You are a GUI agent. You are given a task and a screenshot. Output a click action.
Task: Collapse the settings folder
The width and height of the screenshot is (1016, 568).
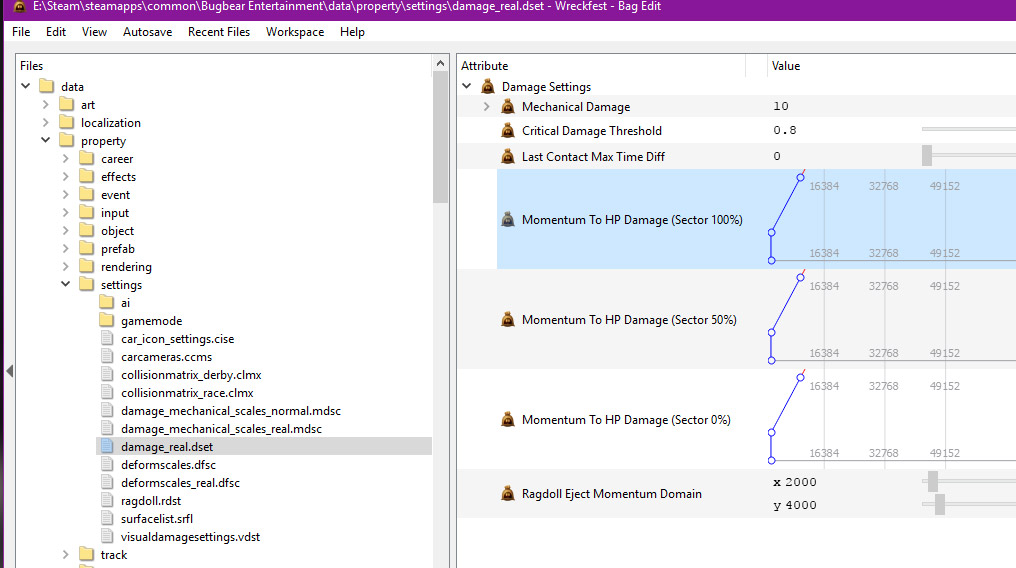[65, 284]
